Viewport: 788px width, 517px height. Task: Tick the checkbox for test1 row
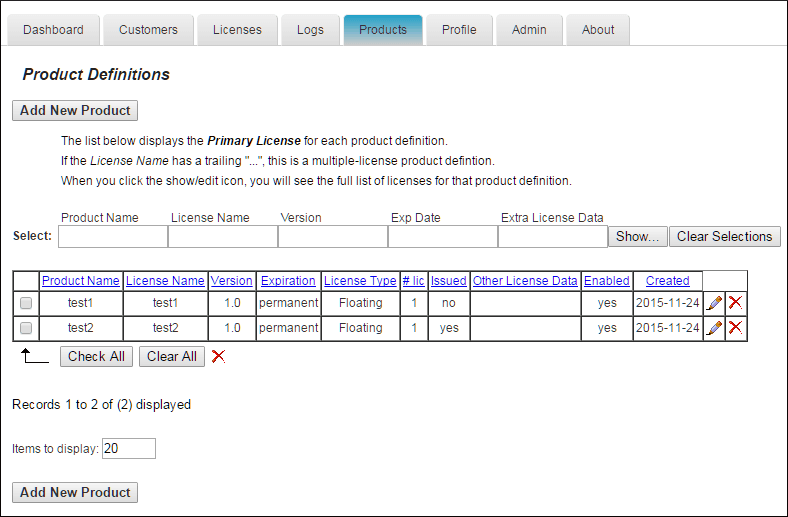(26, 302)
